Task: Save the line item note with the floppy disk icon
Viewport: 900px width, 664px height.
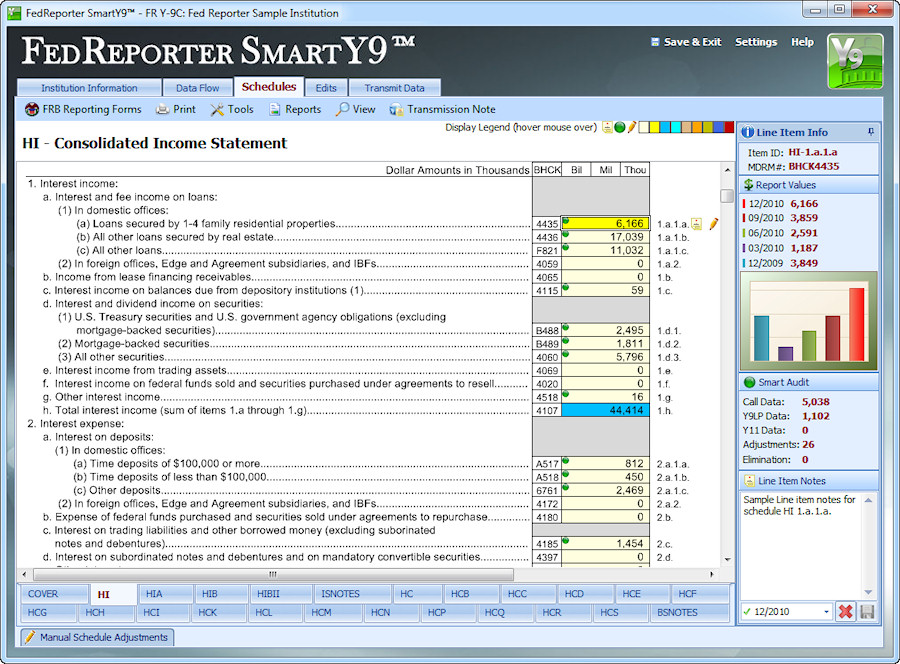Action: tap(867, 612)
